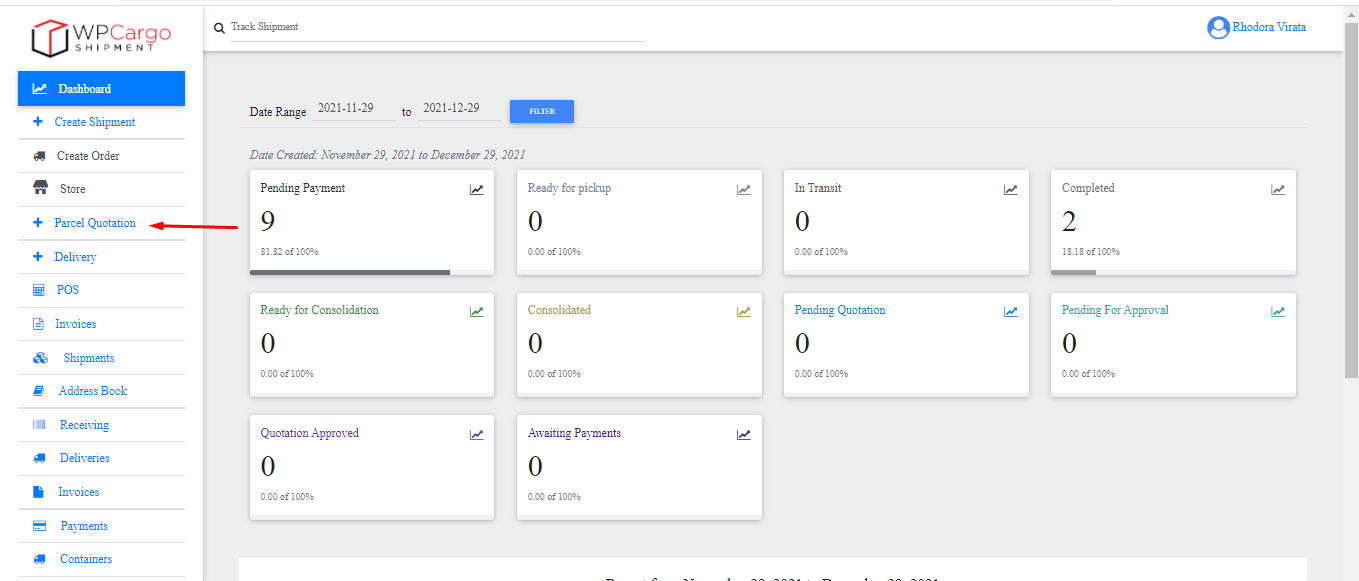This screenshot has width=1359, height=581.
Task: Open Rhodora Virata profile link
Action: pos(1268,27)
